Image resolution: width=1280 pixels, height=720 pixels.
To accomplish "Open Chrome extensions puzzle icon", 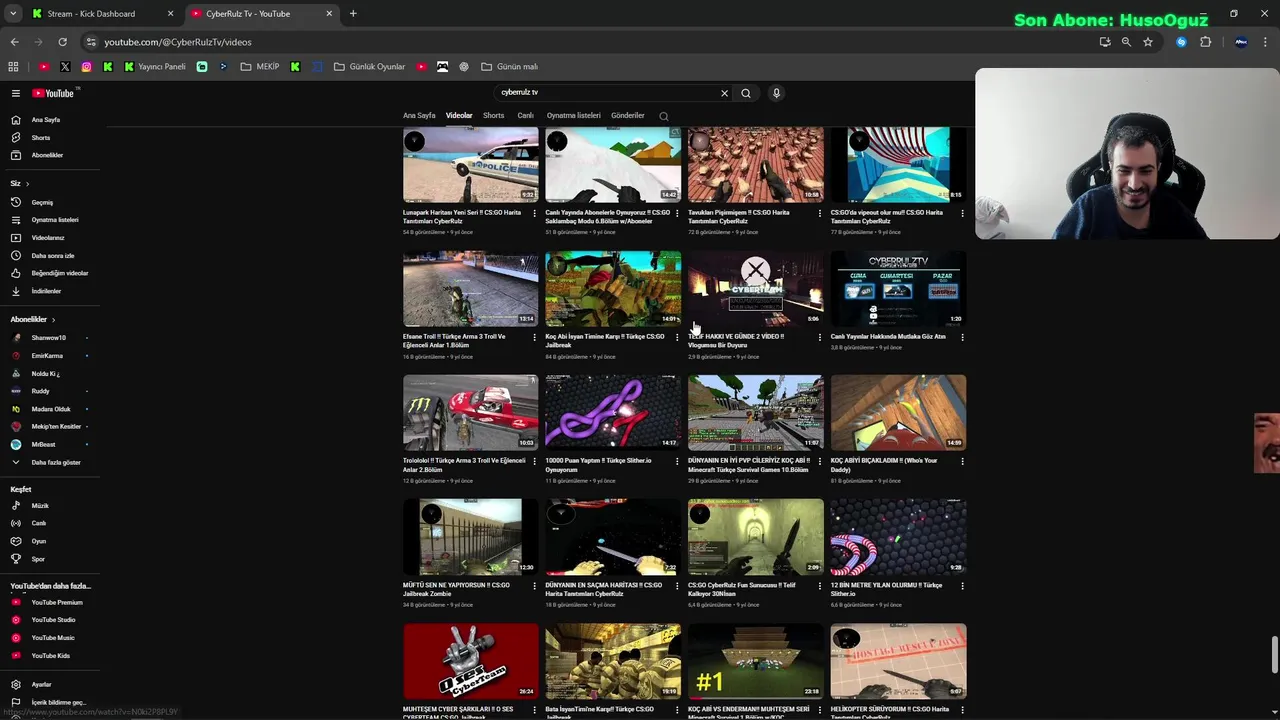I will coord(1205,42).
